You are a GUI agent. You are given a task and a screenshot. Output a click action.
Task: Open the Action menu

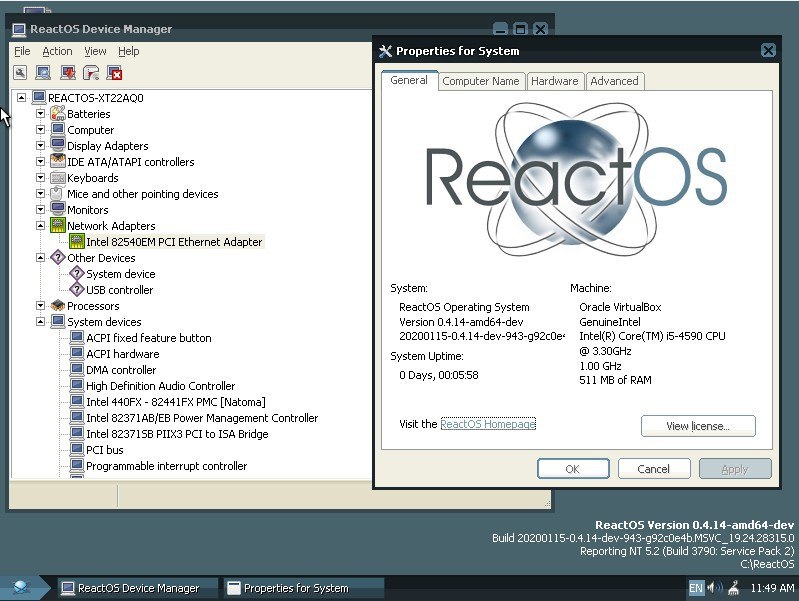(x=57, y=51)
